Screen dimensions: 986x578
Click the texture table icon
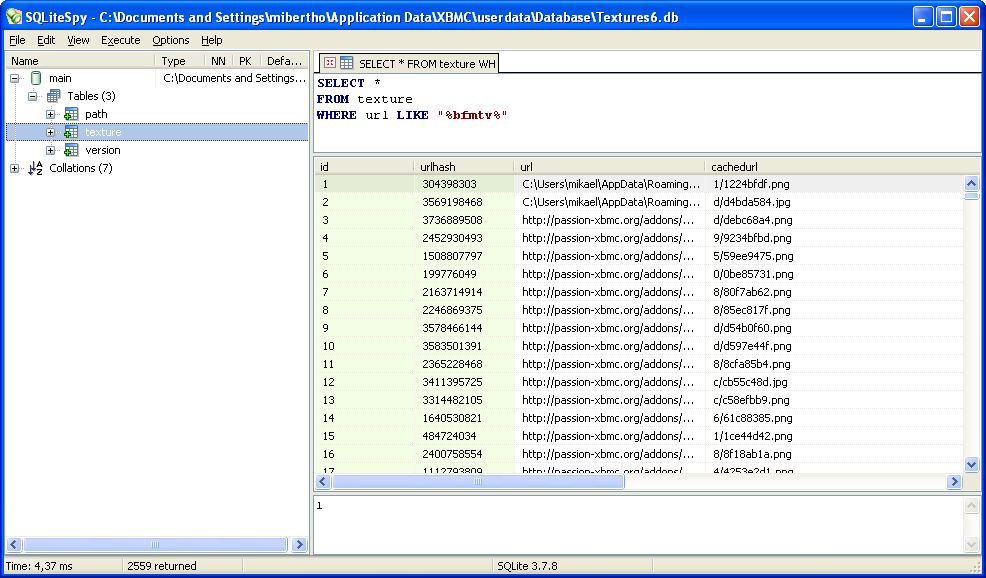(x=71, y=132)
